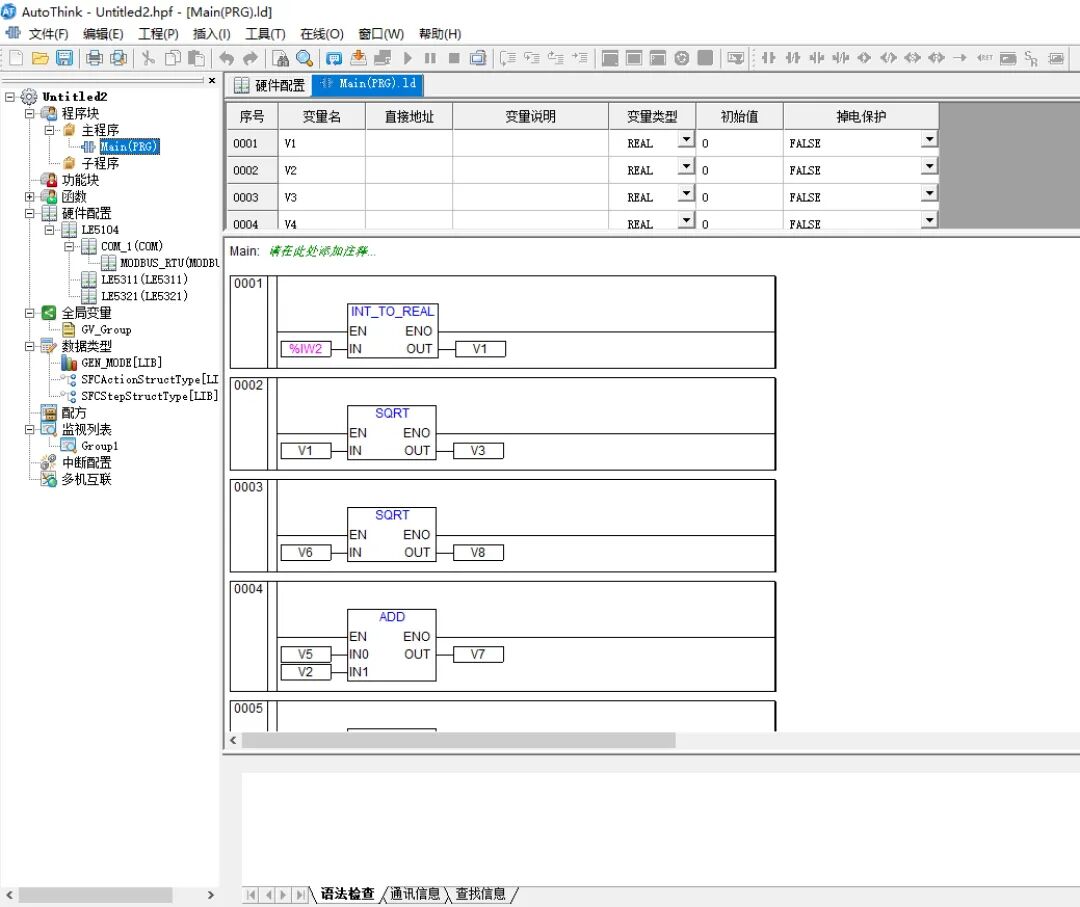Undo the last action
The width and height of the screenshot is (1080, 907).
point(227,59)
